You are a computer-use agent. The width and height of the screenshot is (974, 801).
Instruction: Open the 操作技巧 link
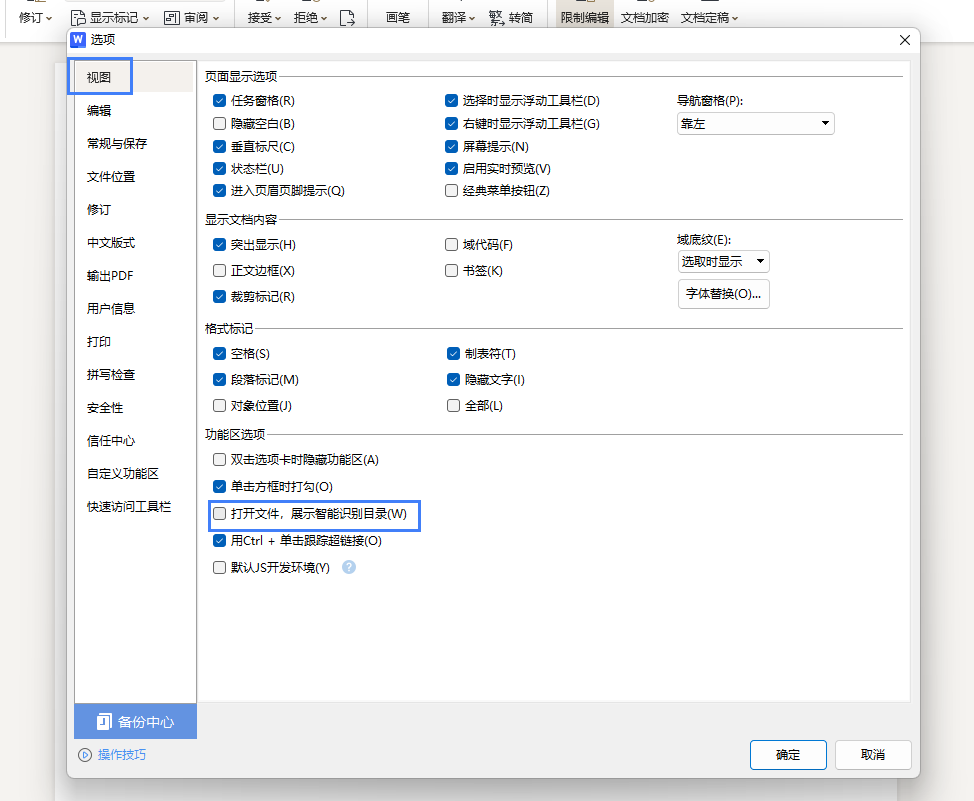point(122,755)
